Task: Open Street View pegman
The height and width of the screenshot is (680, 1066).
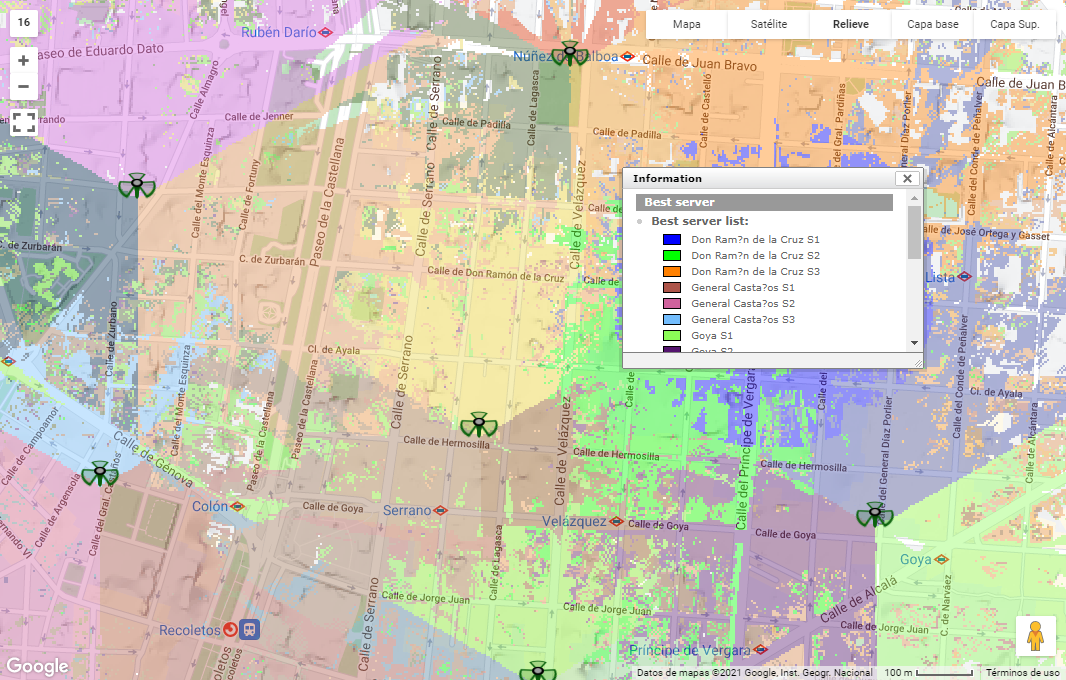Action: [1035, 636]
